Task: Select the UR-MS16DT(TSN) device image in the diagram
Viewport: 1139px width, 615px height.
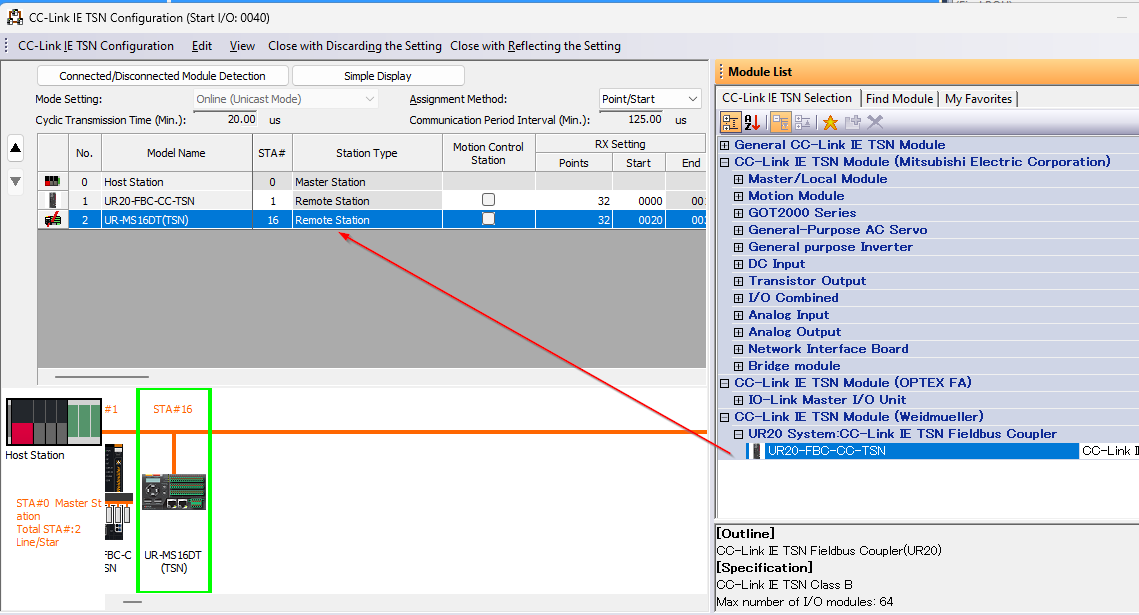Action: tap(174, 492)
